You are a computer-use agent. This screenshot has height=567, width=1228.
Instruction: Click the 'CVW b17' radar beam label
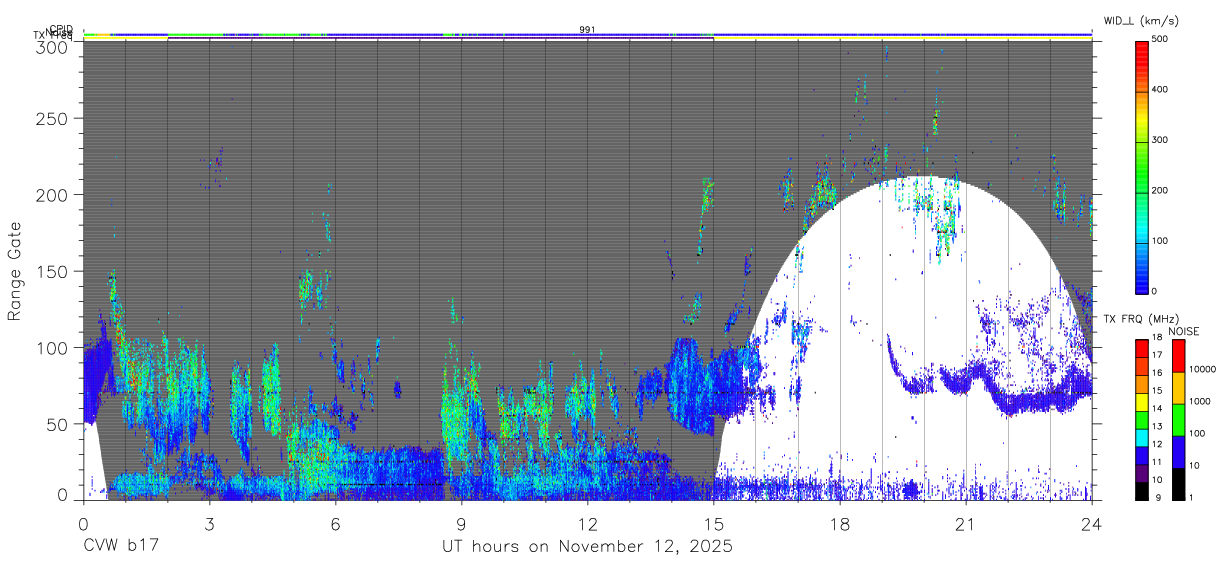120,546
